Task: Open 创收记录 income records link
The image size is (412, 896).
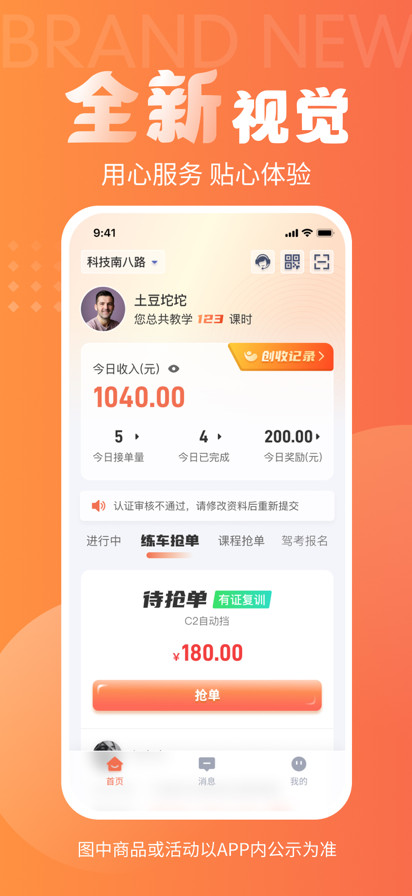Action: click(x=281, y=357)
